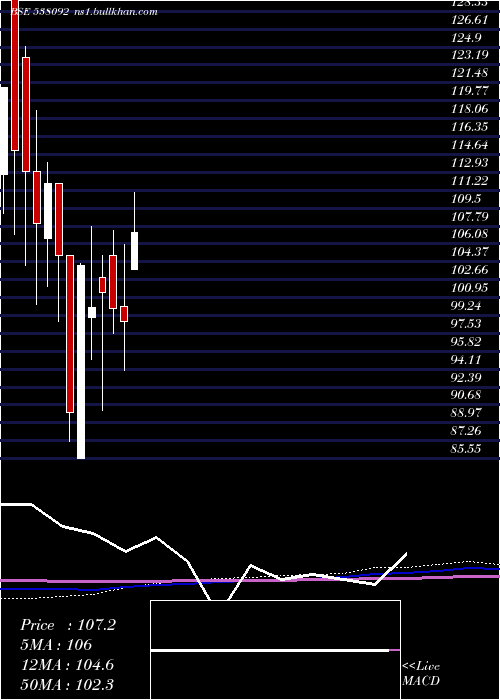
Task: Click the price label 85.55
Action: point(467,448)
